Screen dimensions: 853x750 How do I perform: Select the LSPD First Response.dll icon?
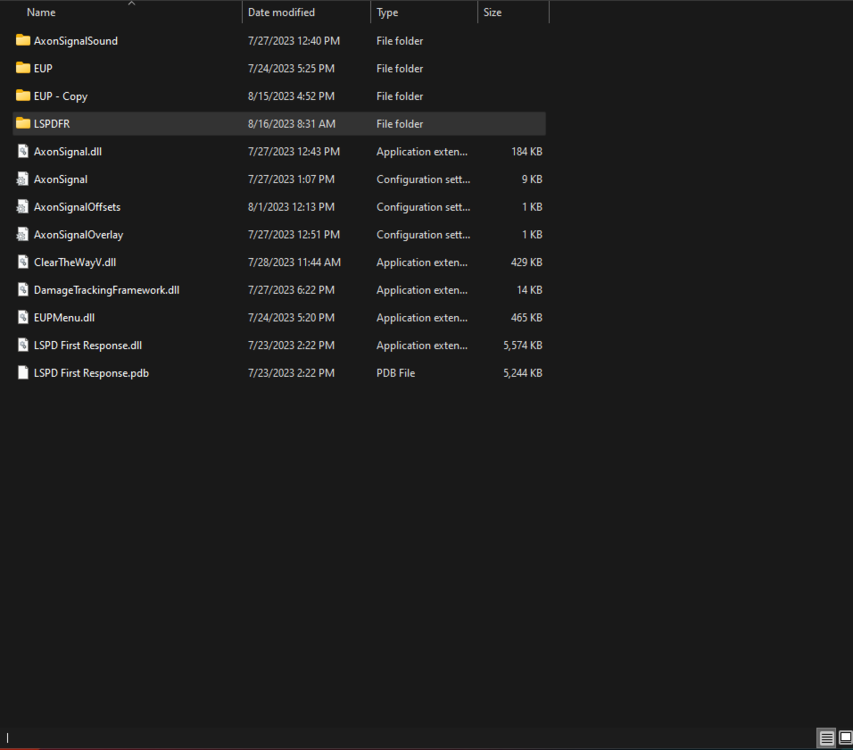(22, 345)
